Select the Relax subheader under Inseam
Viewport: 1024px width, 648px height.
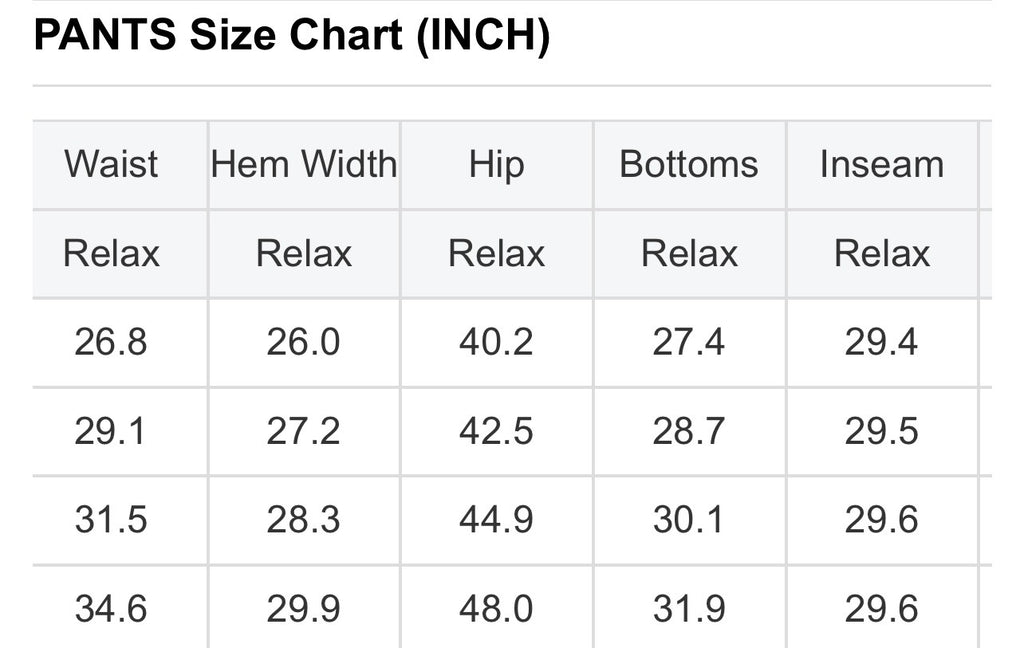[882, 253]
